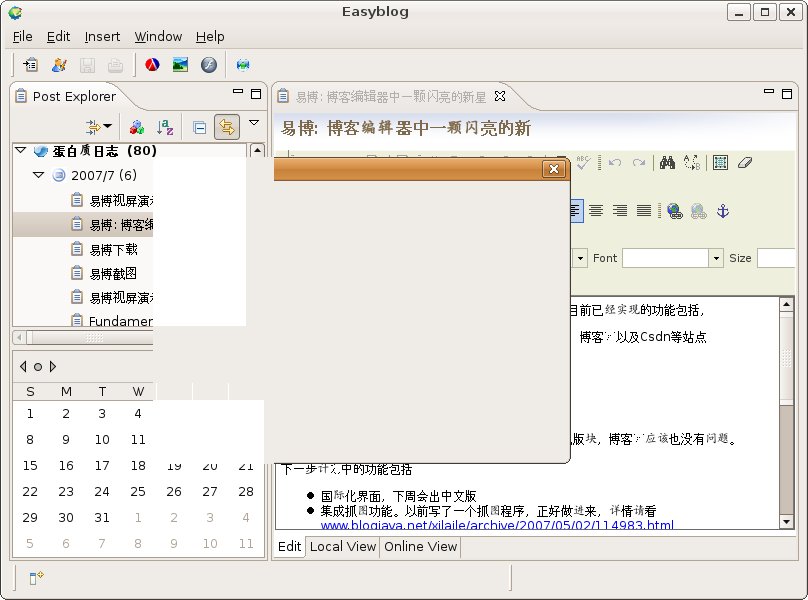Close the 易博 editor tab
This screenshot has width=808, height=600.
499,96
